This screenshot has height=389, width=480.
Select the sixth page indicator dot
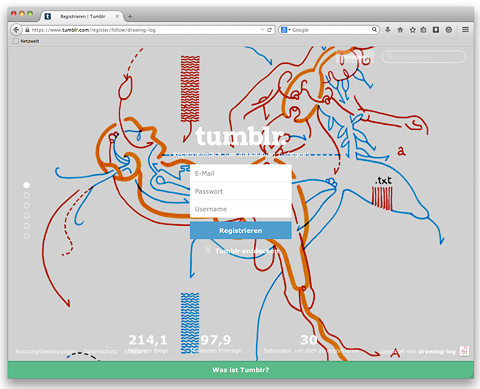coord(27,236)
